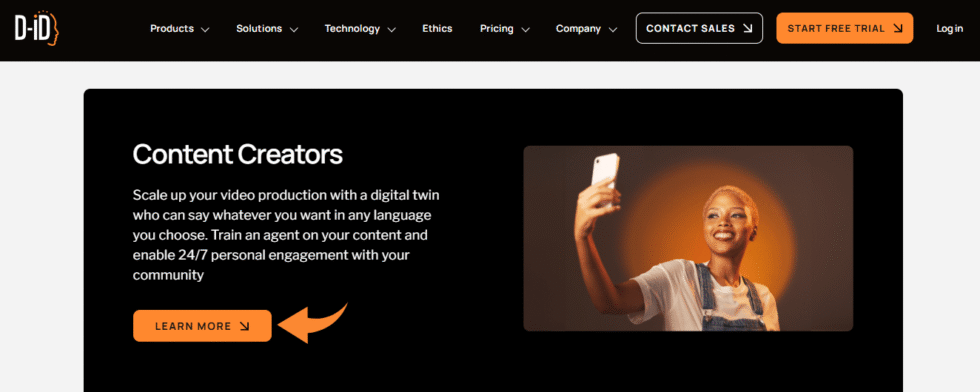Screen dimensions: 980x392
Task: Click the arrow icon in Contact Sales
Action: tap(748, 28)
